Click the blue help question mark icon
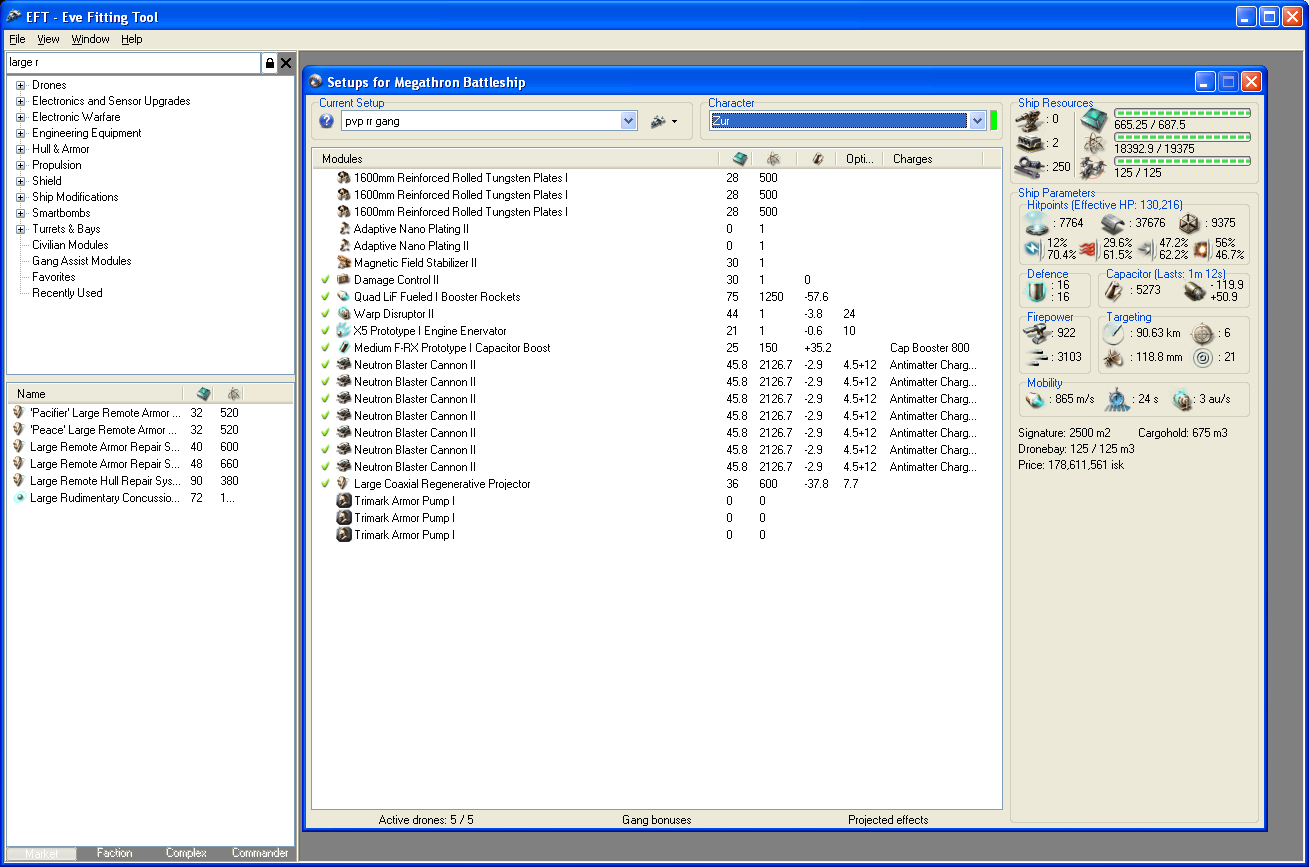The height and width of the screenshot is (867, 1309). (x=326, y=121)
